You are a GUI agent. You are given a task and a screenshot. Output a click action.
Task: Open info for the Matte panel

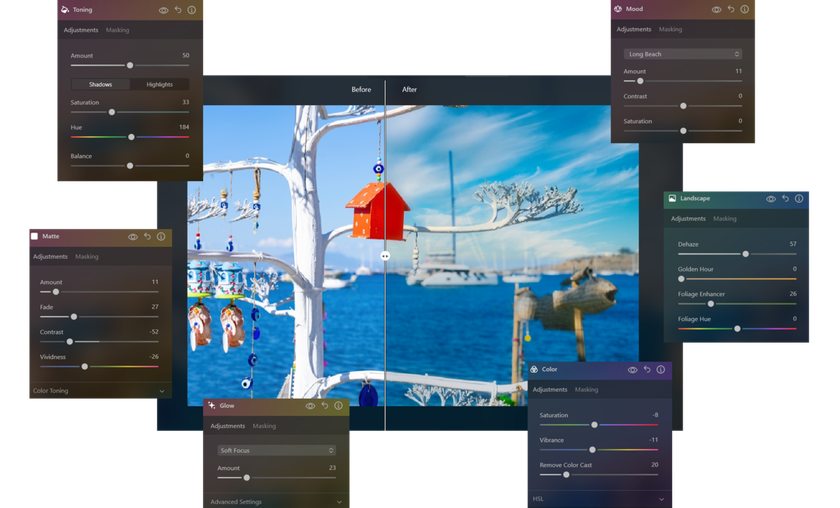click(x=161, y=237)
